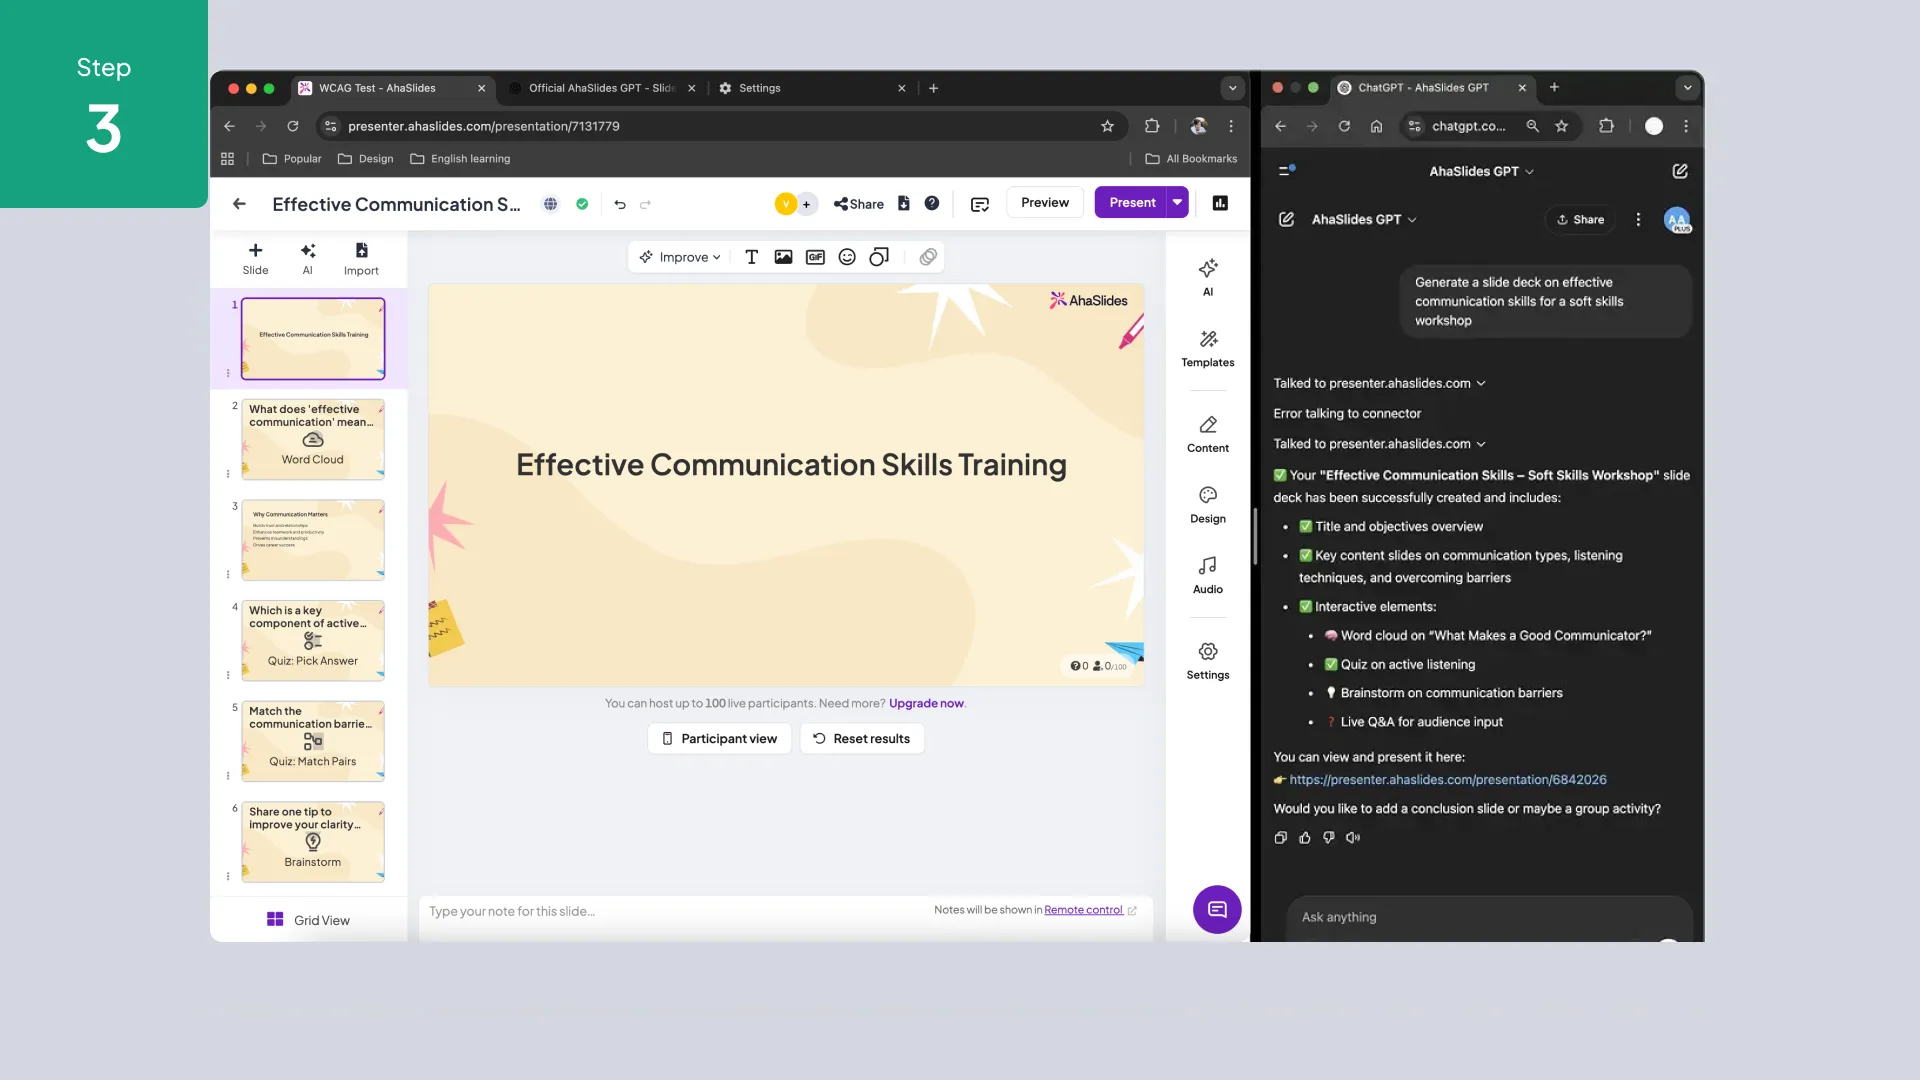Click the Preview button
The image size is (1920, 1080).
point(1044,203)
